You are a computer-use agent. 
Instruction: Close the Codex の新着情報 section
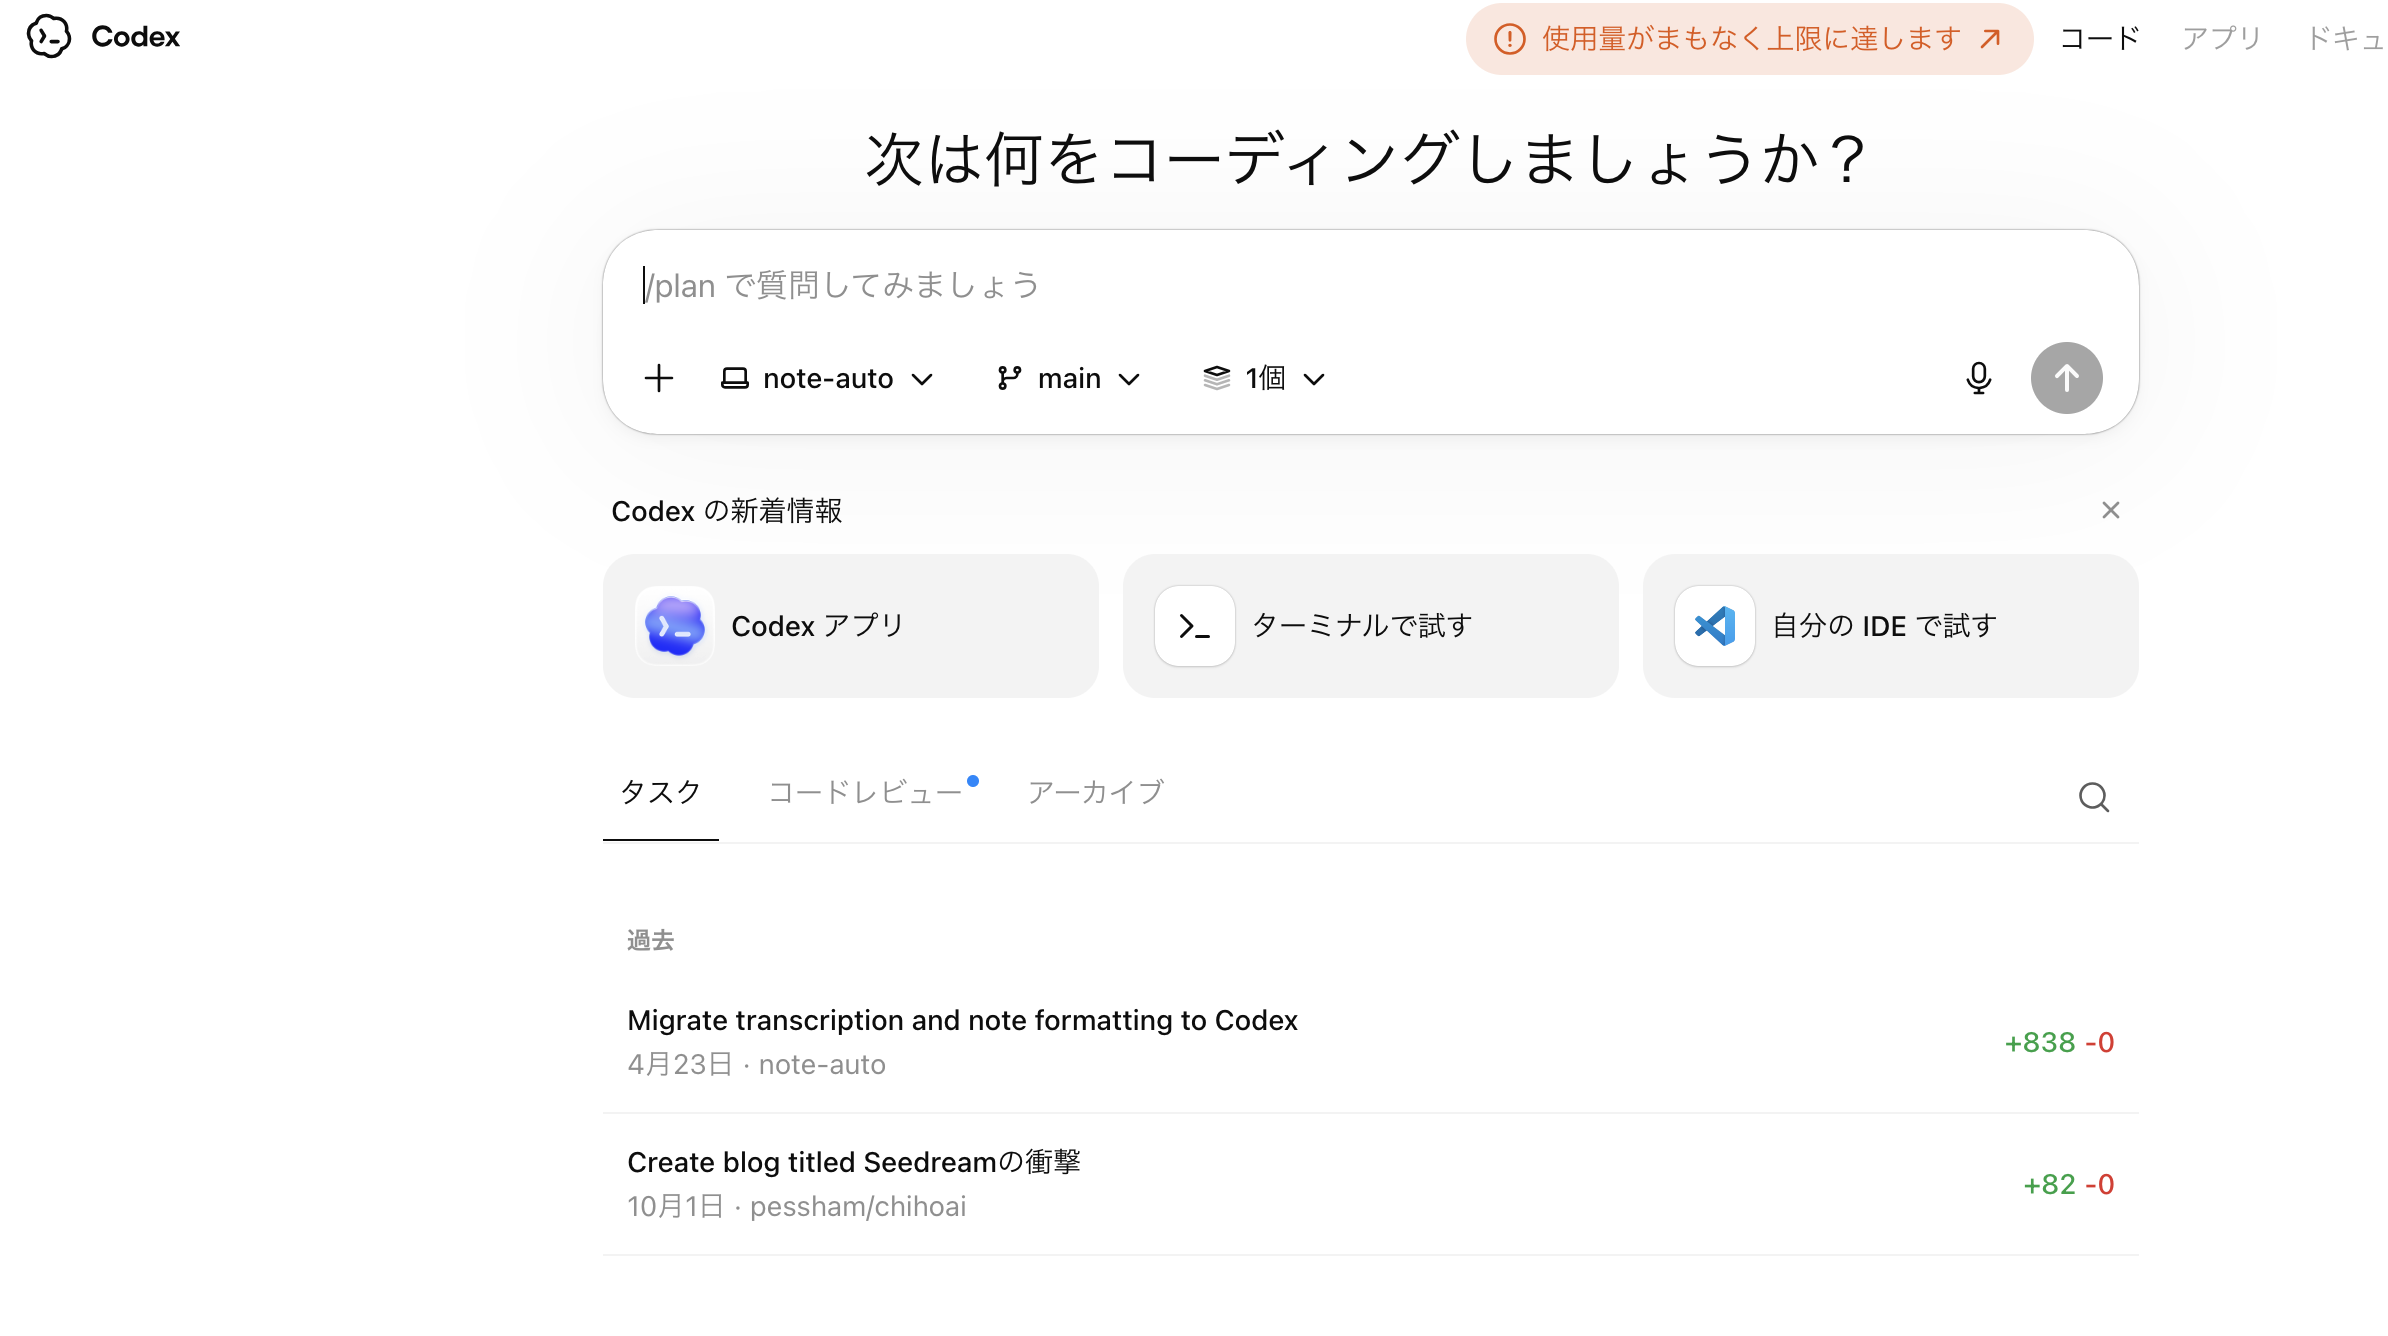pos(2111,510)
